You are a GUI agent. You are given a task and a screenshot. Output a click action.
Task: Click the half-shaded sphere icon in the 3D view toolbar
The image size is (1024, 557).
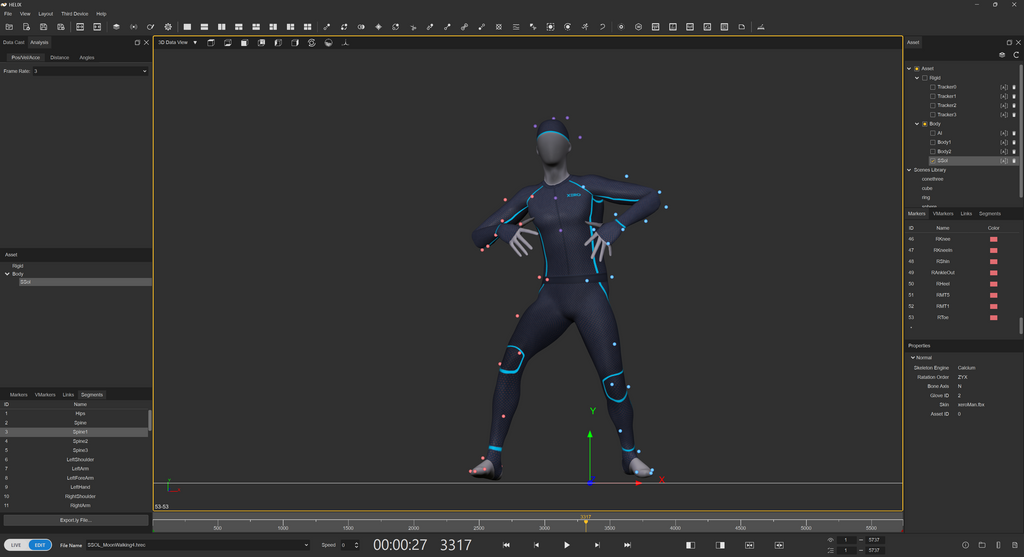click(x=328, y=42)
